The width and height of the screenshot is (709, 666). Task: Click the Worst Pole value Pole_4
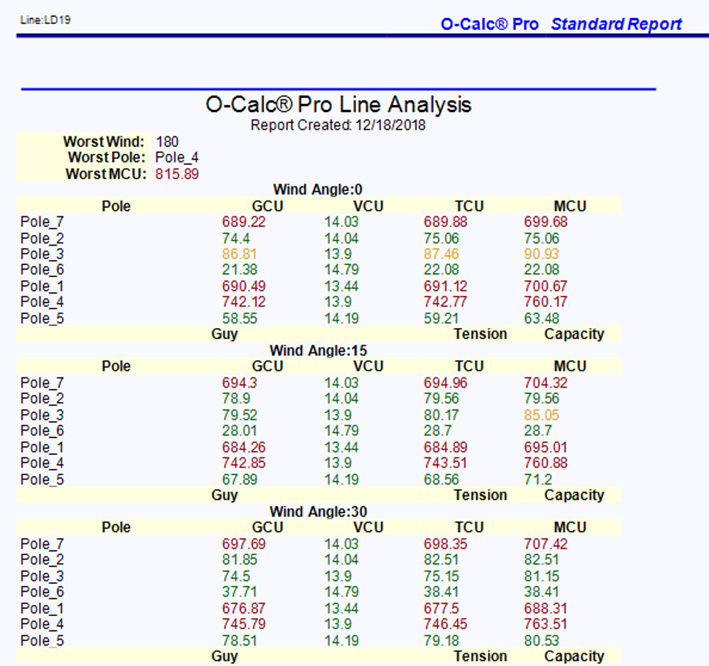[177, 157]
